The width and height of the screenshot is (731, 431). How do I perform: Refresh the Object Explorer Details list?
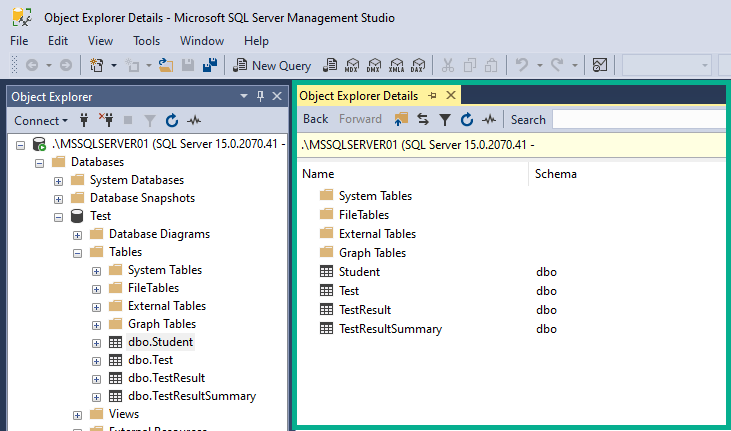(467, 119)
